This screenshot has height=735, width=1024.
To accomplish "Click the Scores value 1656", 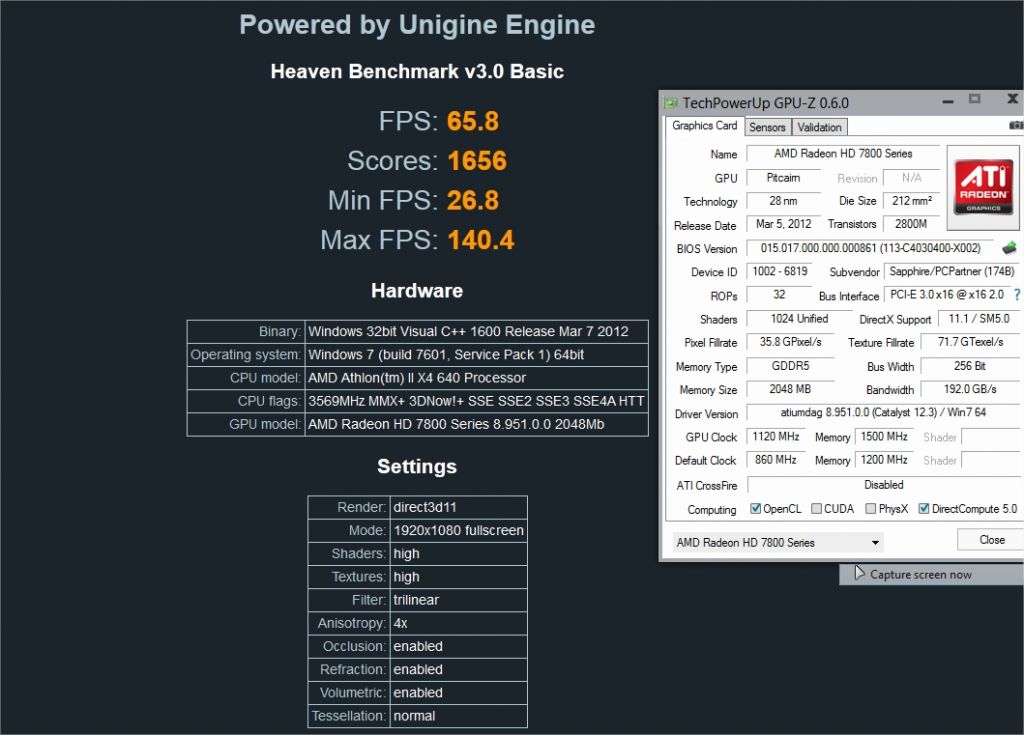I will 477,161.
